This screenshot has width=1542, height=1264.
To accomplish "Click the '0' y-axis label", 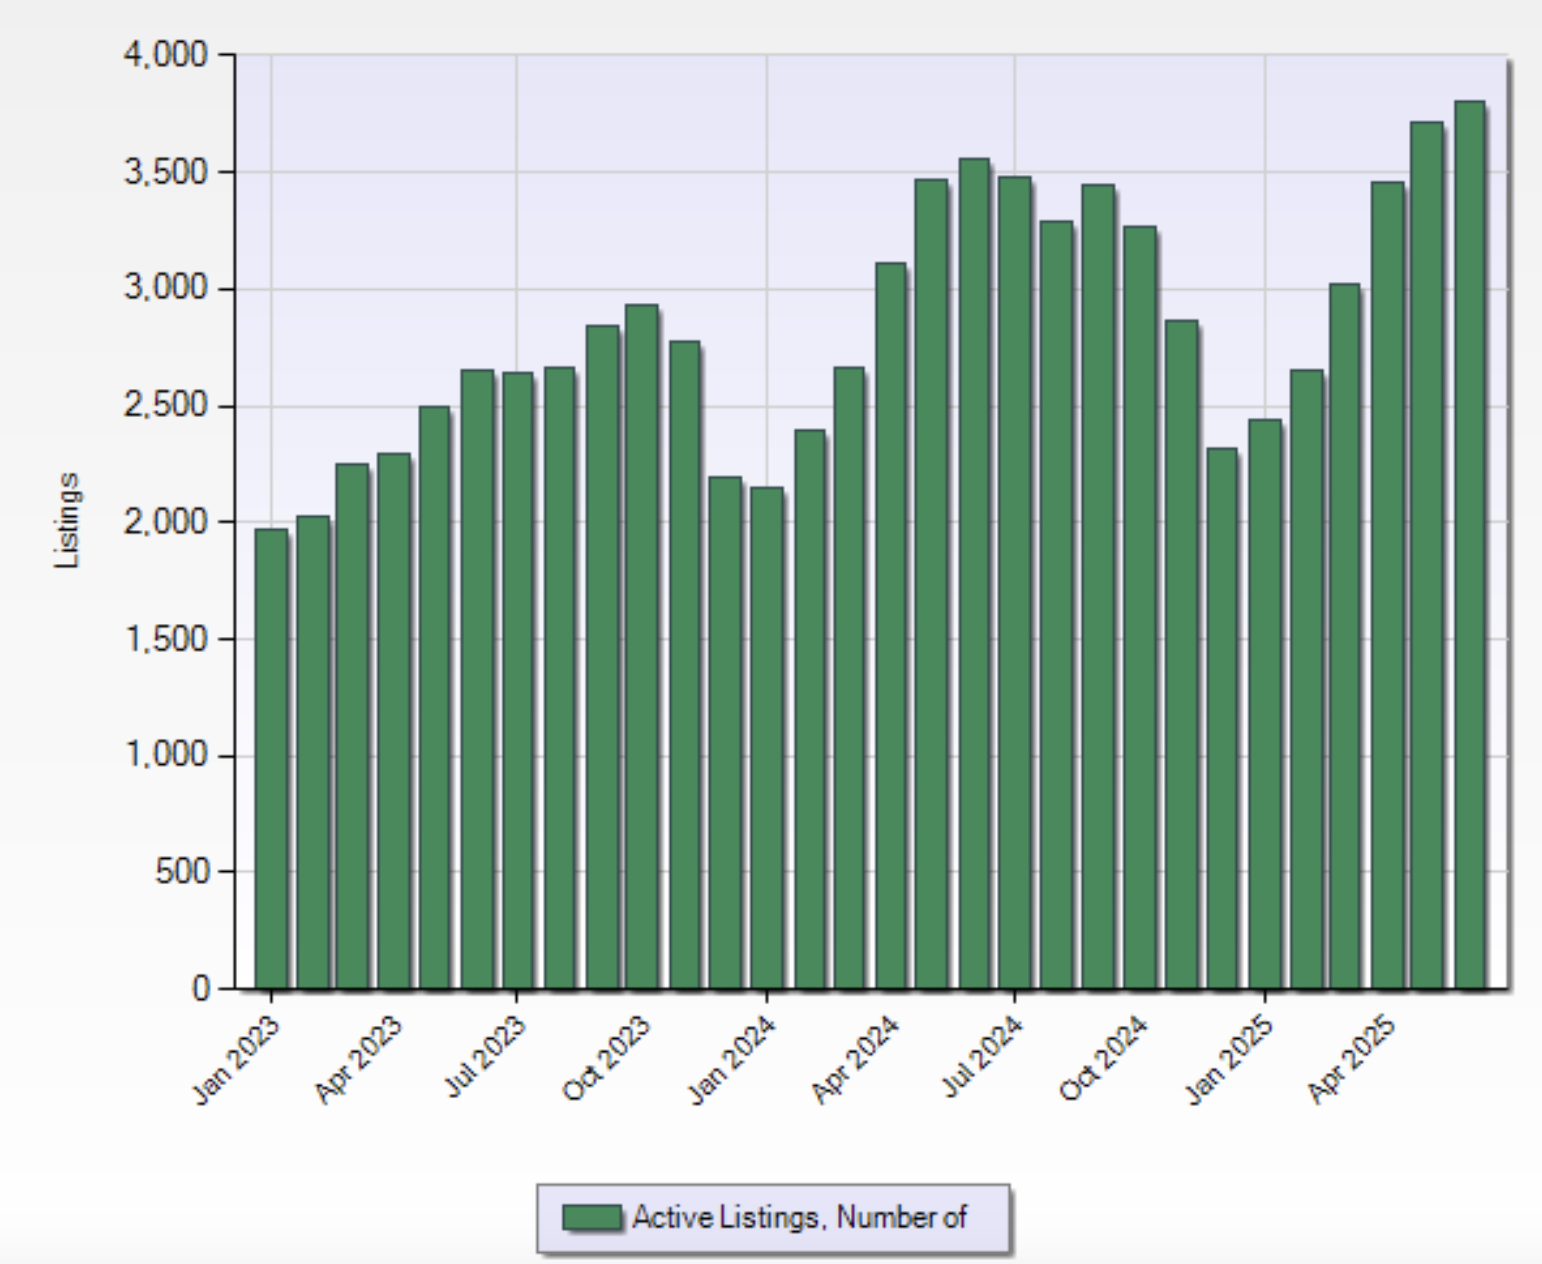I will [200, 988].
